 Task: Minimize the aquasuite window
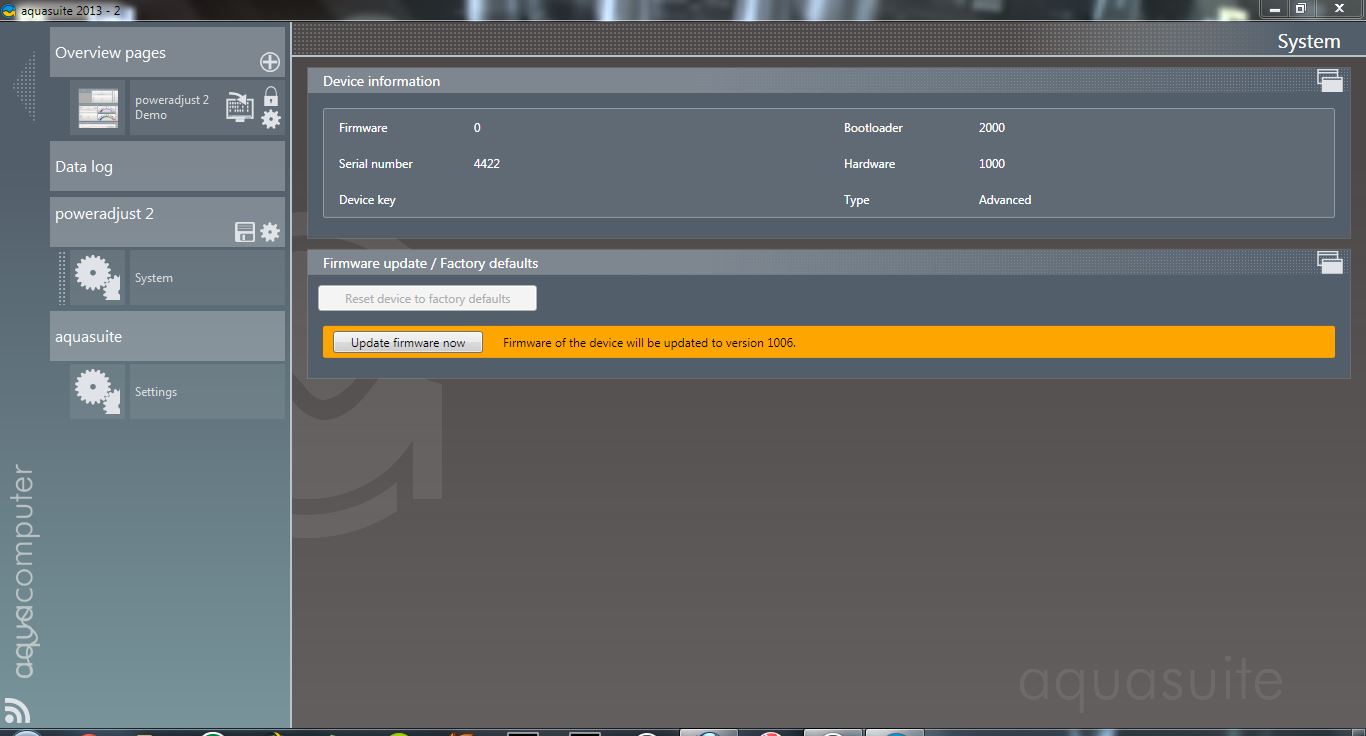pyautogui.click(x=1274, y=9)
